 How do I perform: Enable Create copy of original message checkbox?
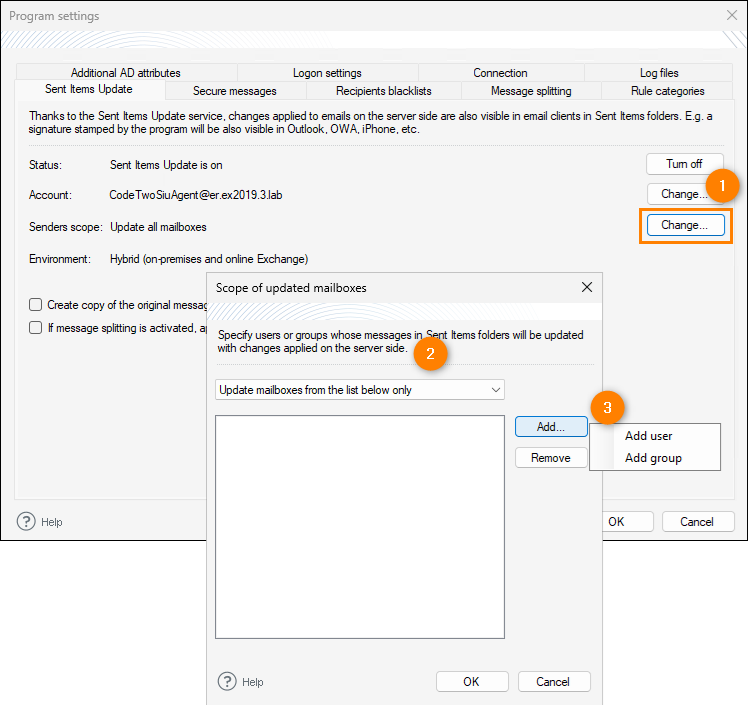pos(36,305)
